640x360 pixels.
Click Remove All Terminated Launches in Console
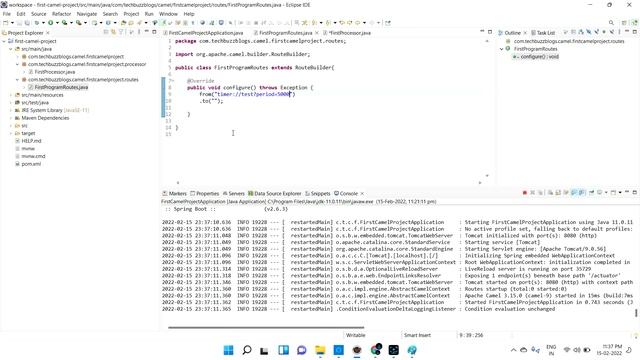[540, 193]
